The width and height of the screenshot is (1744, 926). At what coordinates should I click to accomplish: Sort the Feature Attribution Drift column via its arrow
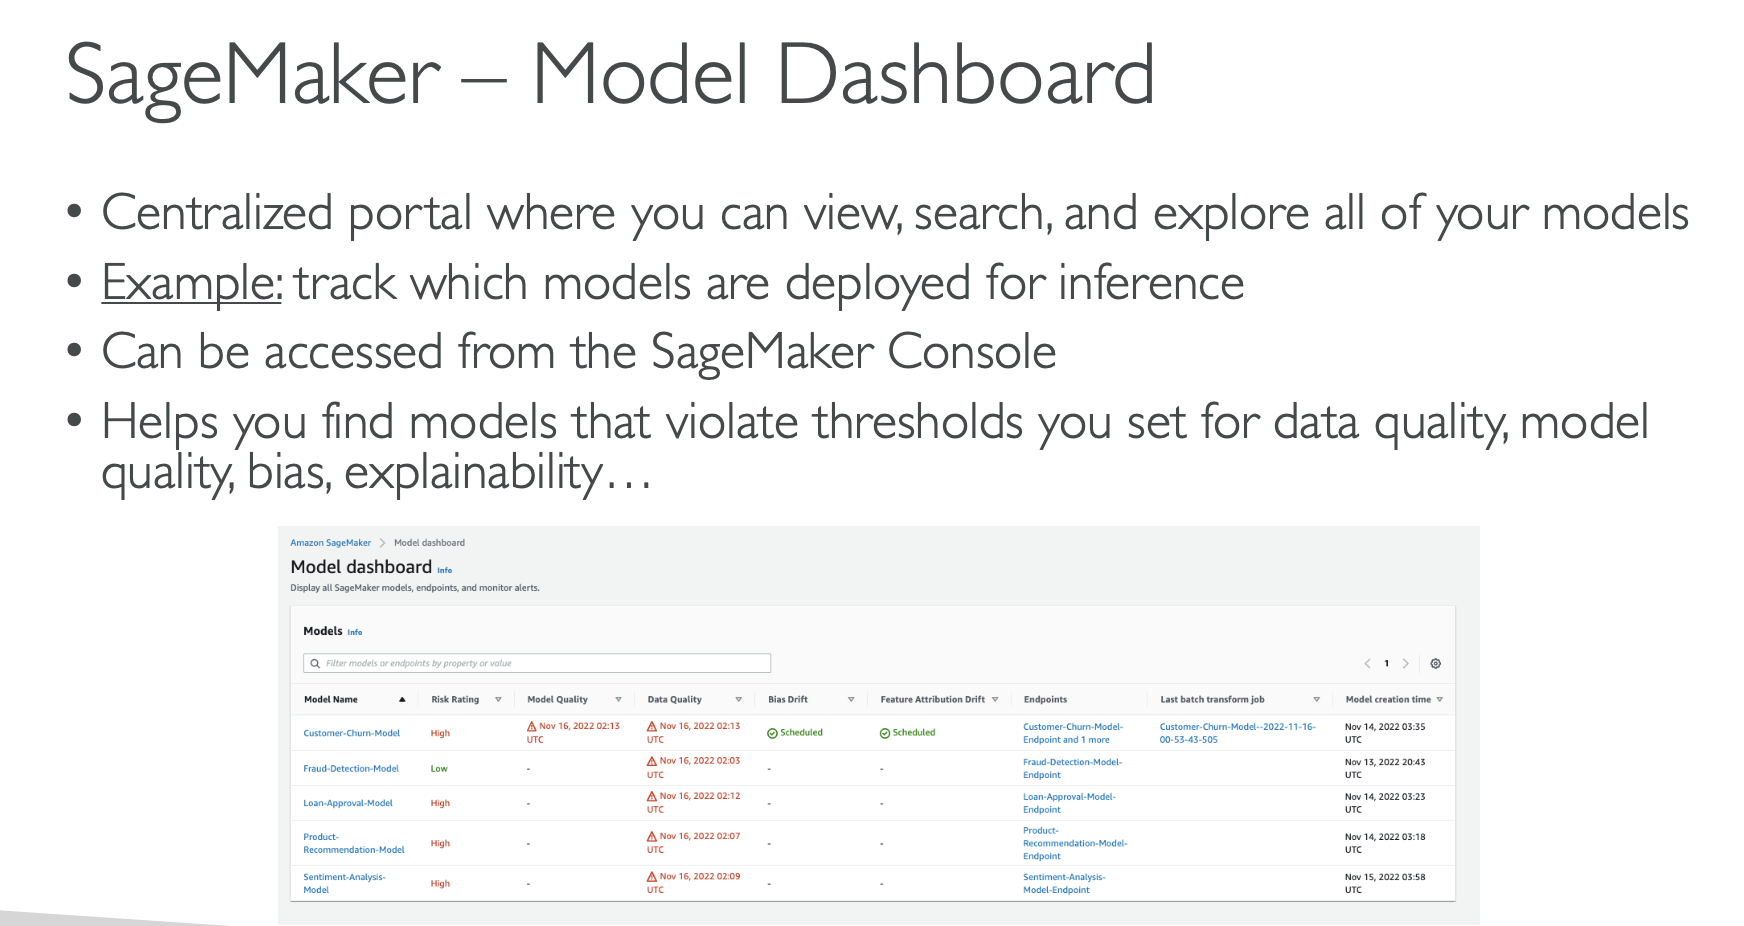click(995, 699)
